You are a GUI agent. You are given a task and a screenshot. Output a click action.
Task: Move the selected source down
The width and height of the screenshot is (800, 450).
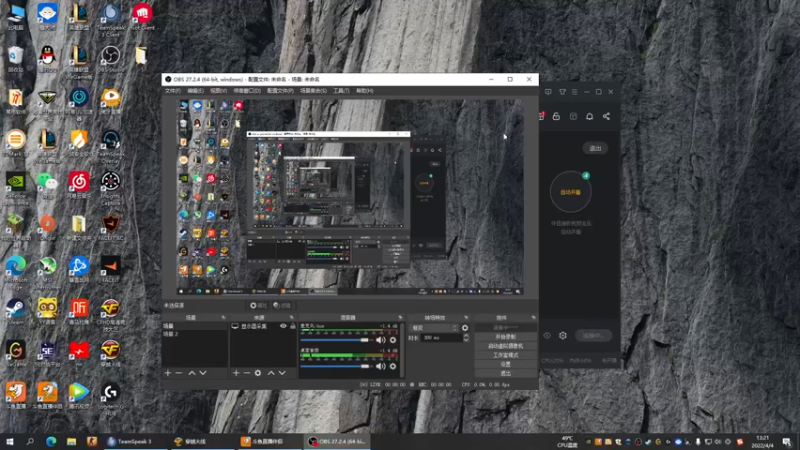(x=283, y=373)
